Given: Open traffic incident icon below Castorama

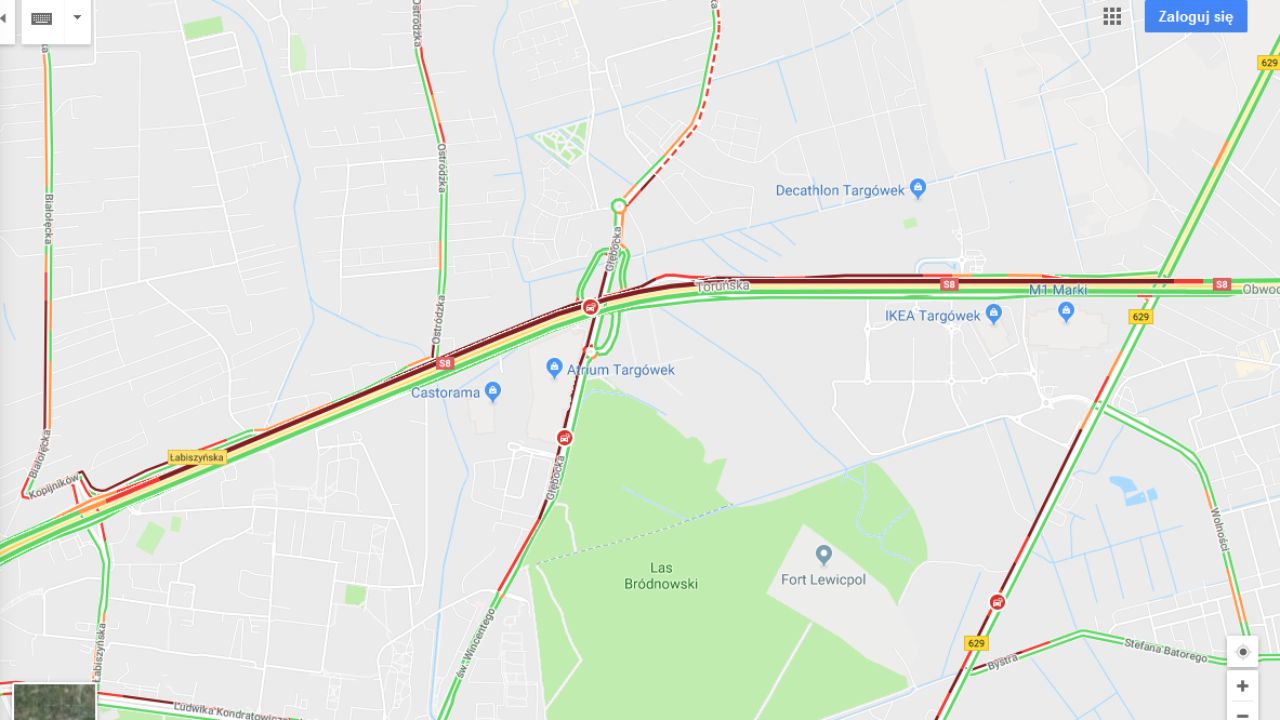Looking at the screenshot, I should click(565, 437).
